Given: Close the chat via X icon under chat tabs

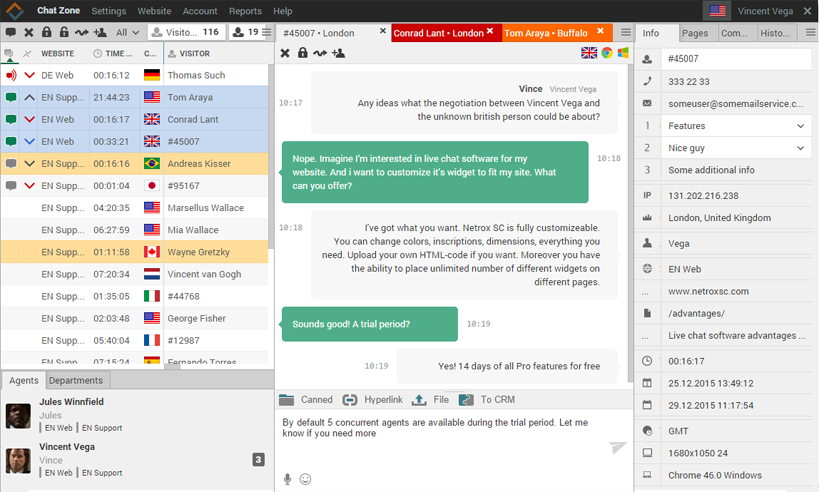Looking at the screenshot, I should coord(285,53).
